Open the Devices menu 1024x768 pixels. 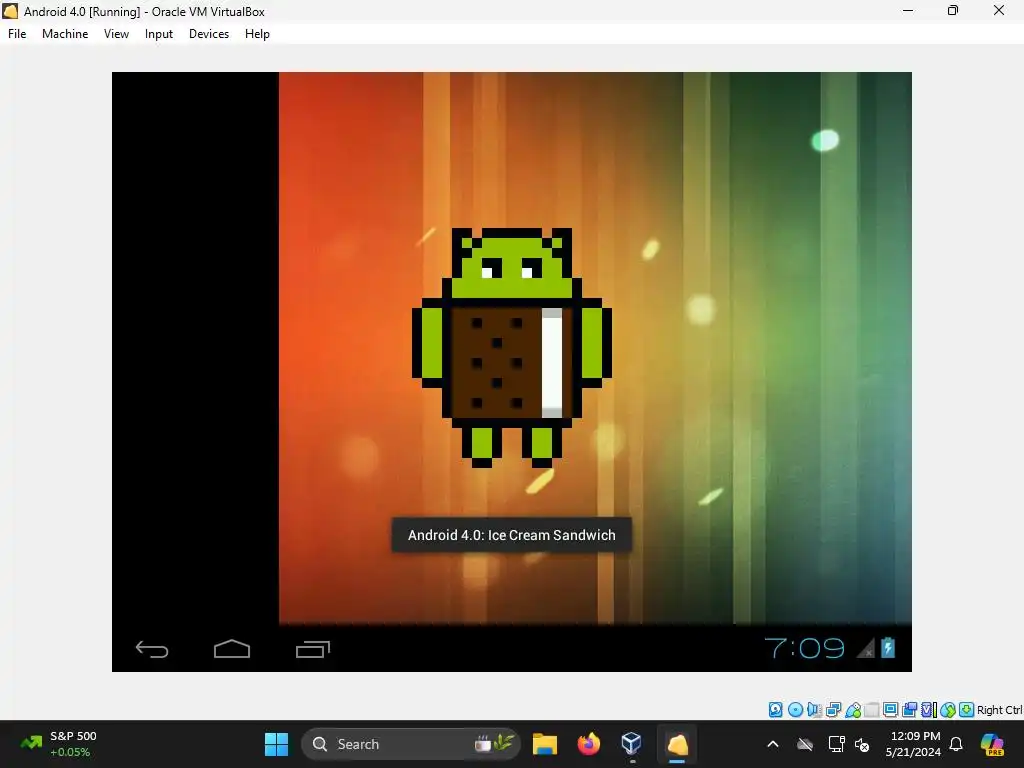click(x=209, y=34)
